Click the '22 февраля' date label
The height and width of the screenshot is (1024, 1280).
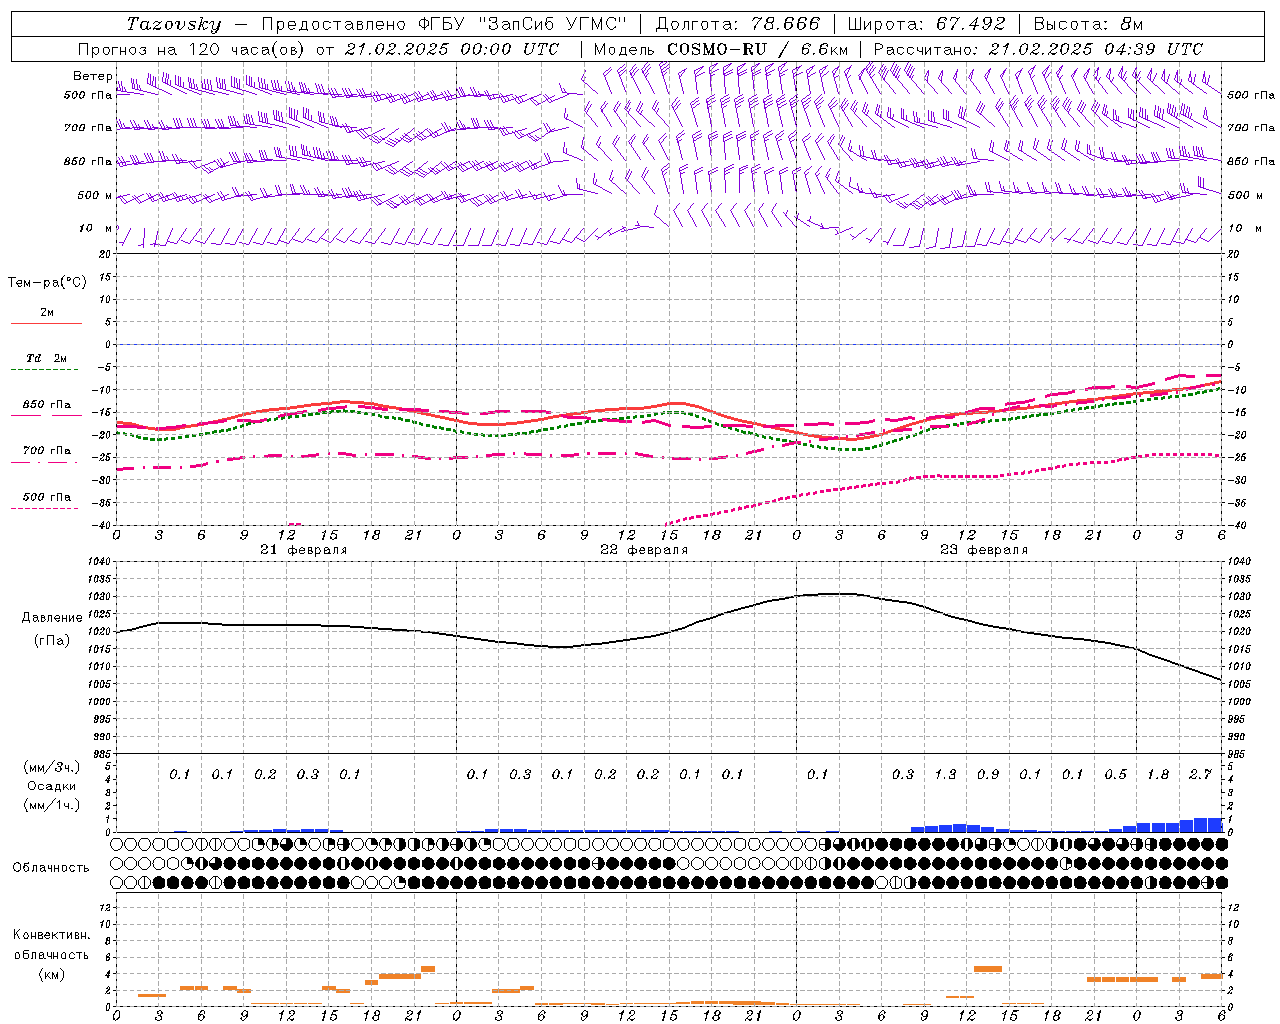click(644, 550)
